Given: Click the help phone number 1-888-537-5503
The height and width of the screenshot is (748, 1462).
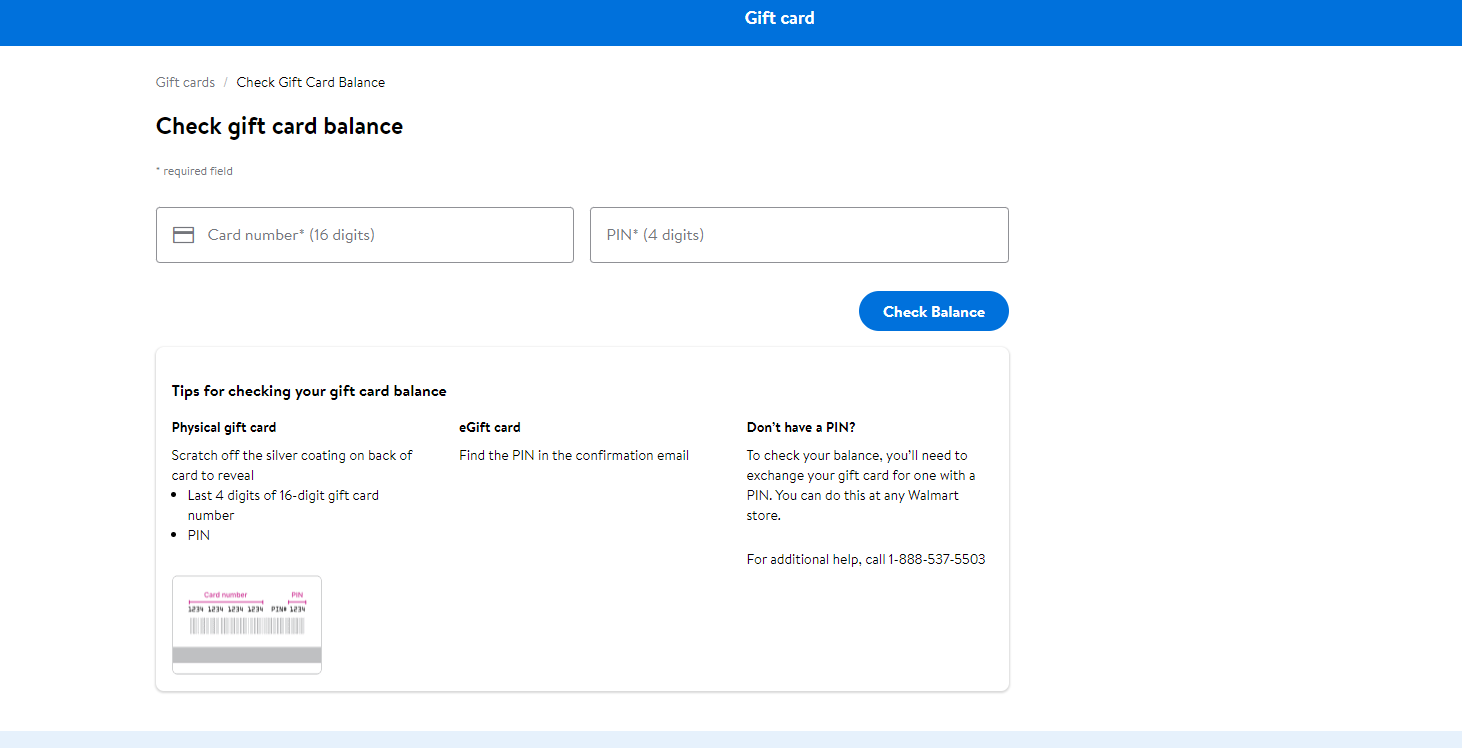Looking at the screenshot, I should (936, 559).
